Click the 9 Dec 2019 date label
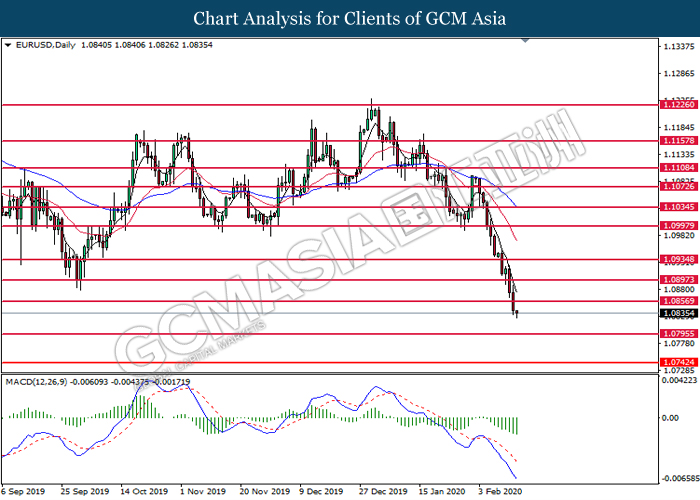The width and height of the screenshot is (700, 500). [321, 492]
